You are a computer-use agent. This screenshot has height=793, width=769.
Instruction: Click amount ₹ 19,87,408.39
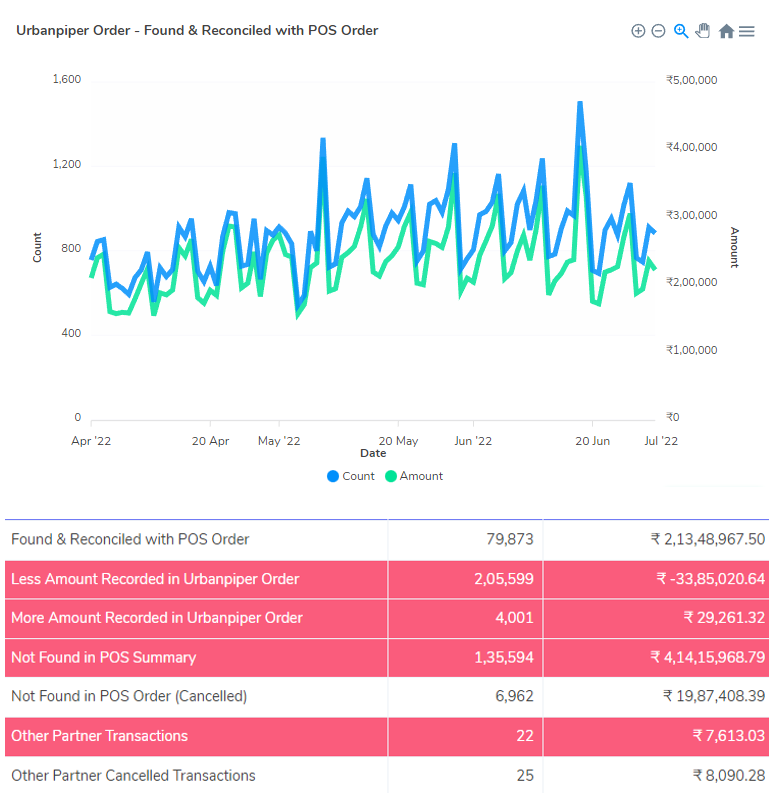(714, 696)
